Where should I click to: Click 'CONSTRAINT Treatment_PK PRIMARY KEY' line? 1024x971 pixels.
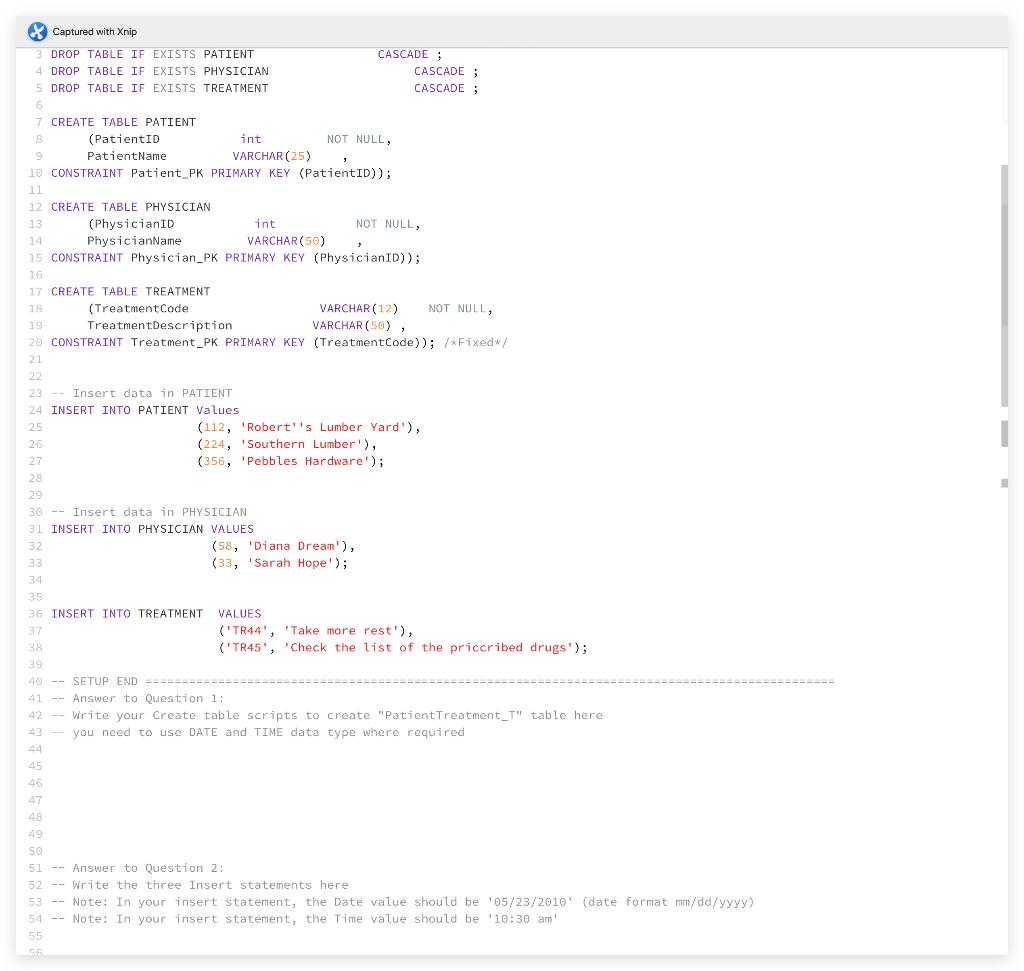tap(243, 343)
